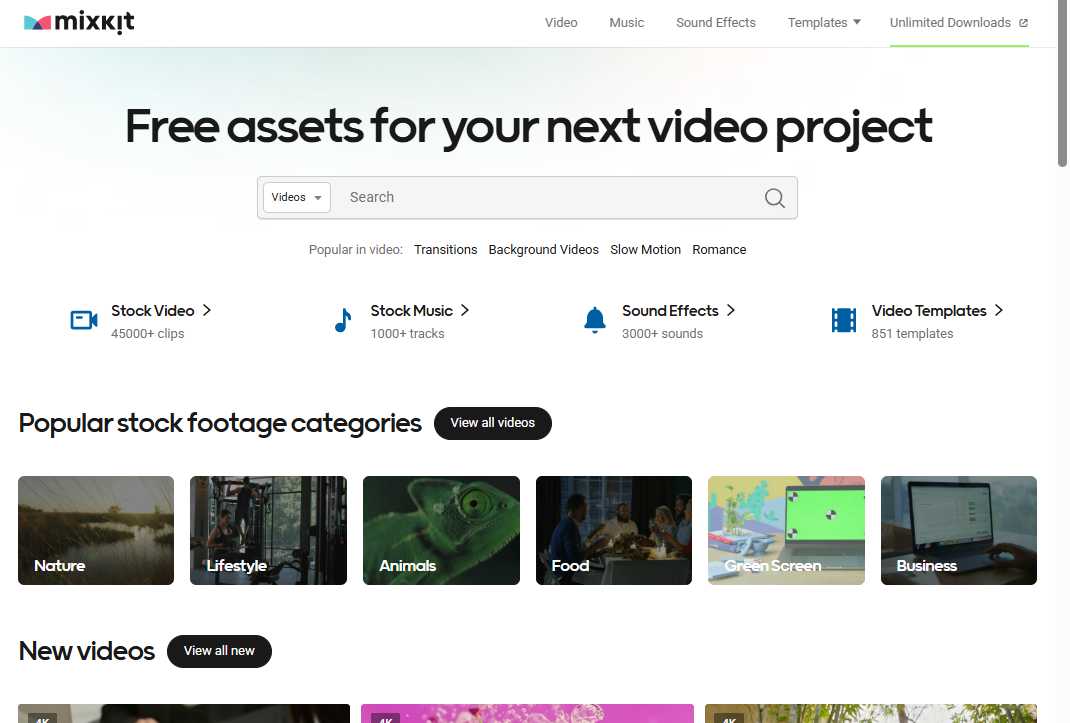Viewport: 1070px width, 723px height.
Task: Click the external-link icon beside Unlimited Downloads
Action: pos(1023,22)
